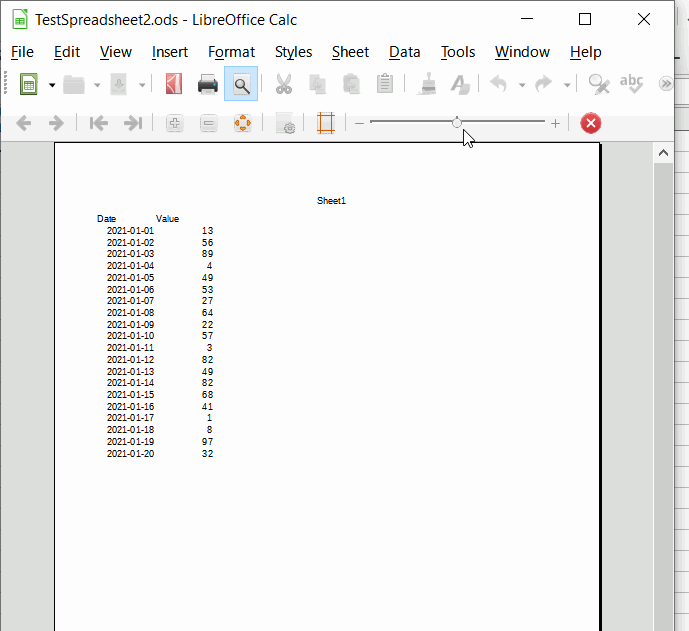Click the Cut scissors icon
The height and width of the screenshot is (631, 689).
coord(284,84)
